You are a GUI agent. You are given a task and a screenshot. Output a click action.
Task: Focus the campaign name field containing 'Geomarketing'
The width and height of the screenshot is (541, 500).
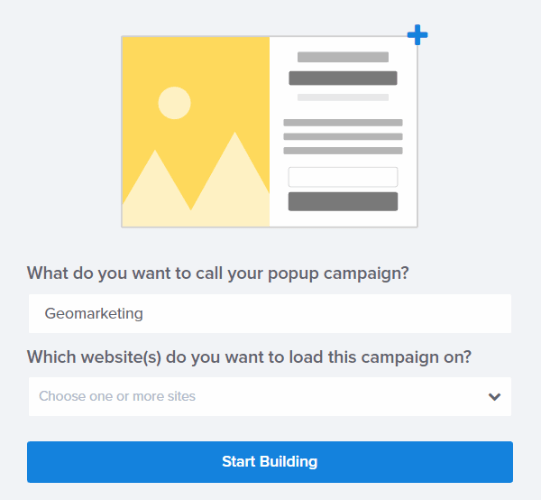coord(270,314)
